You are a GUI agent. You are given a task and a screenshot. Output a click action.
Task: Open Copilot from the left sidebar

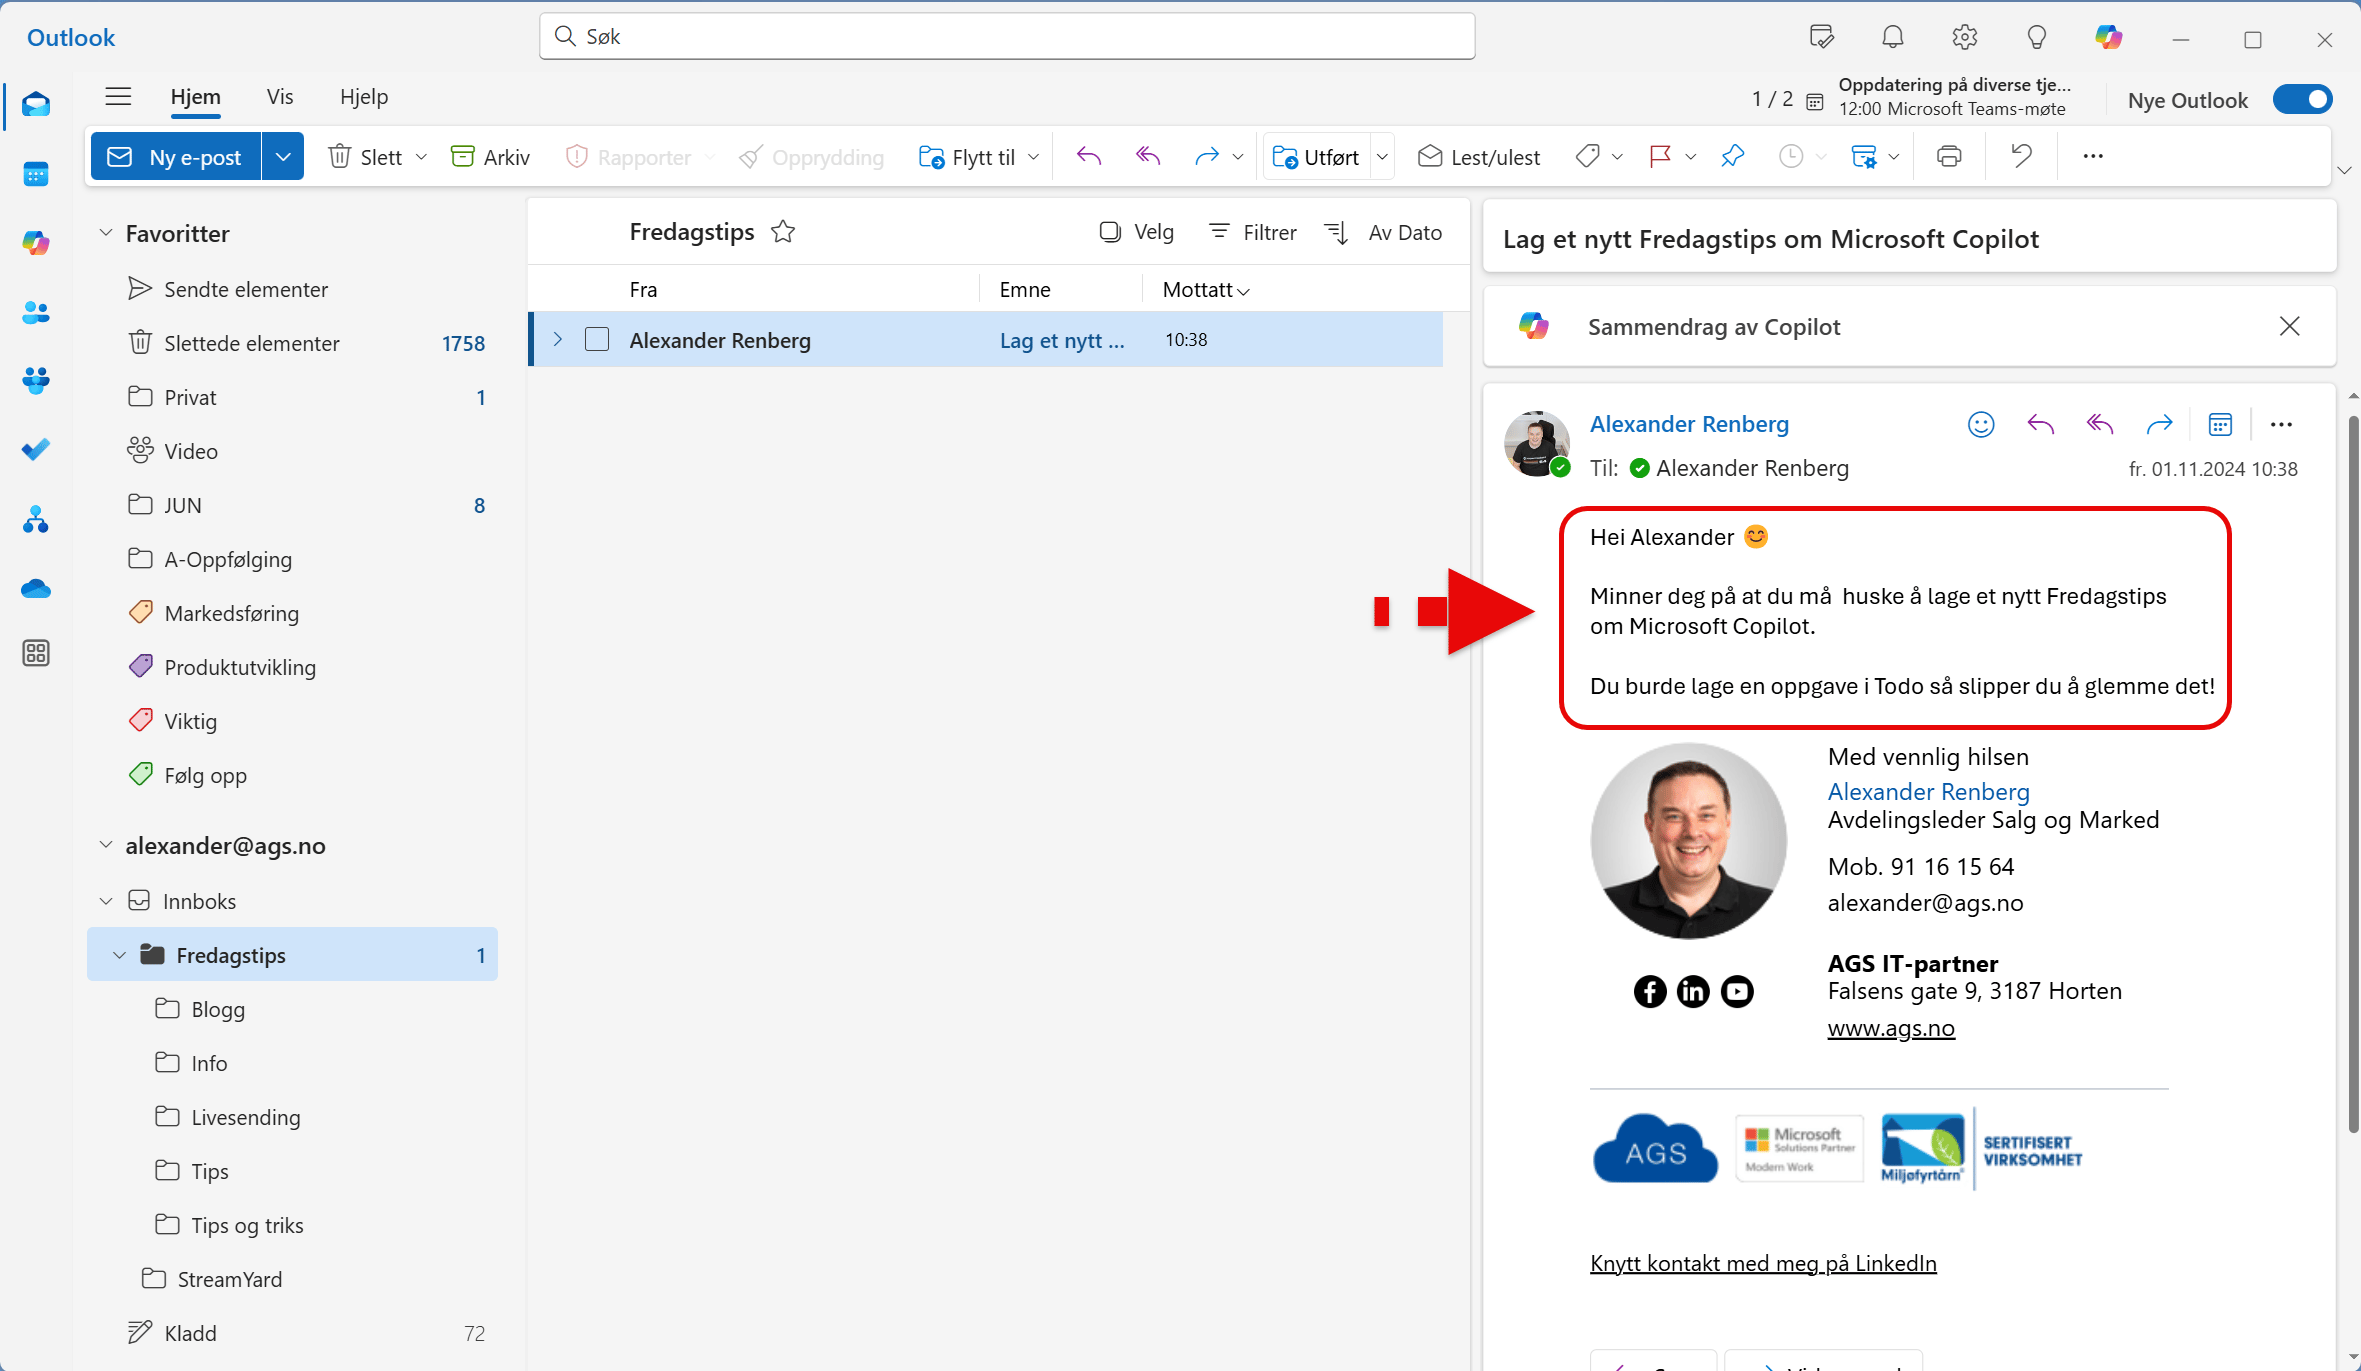click(36, 243)
